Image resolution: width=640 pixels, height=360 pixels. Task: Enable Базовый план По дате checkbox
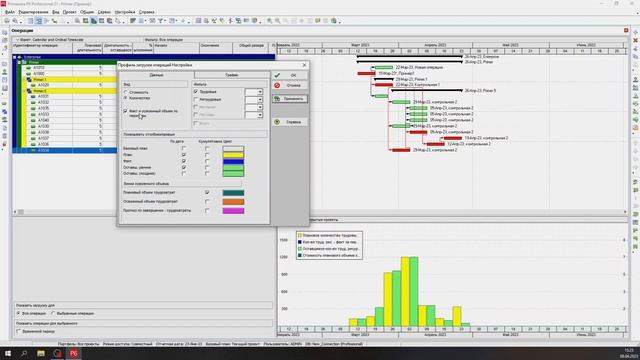pyautogui.click(x=184, y=149)
